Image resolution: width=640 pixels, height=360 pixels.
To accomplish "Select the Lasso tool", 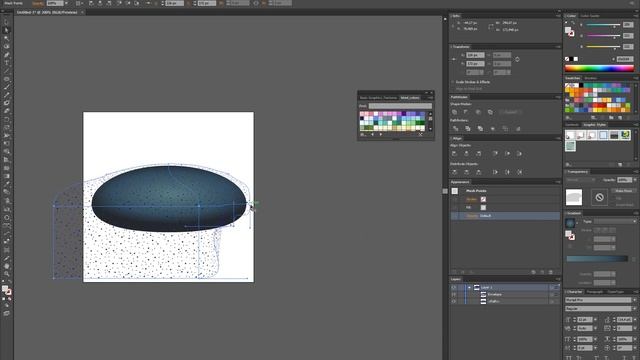I will coord(6,47).
